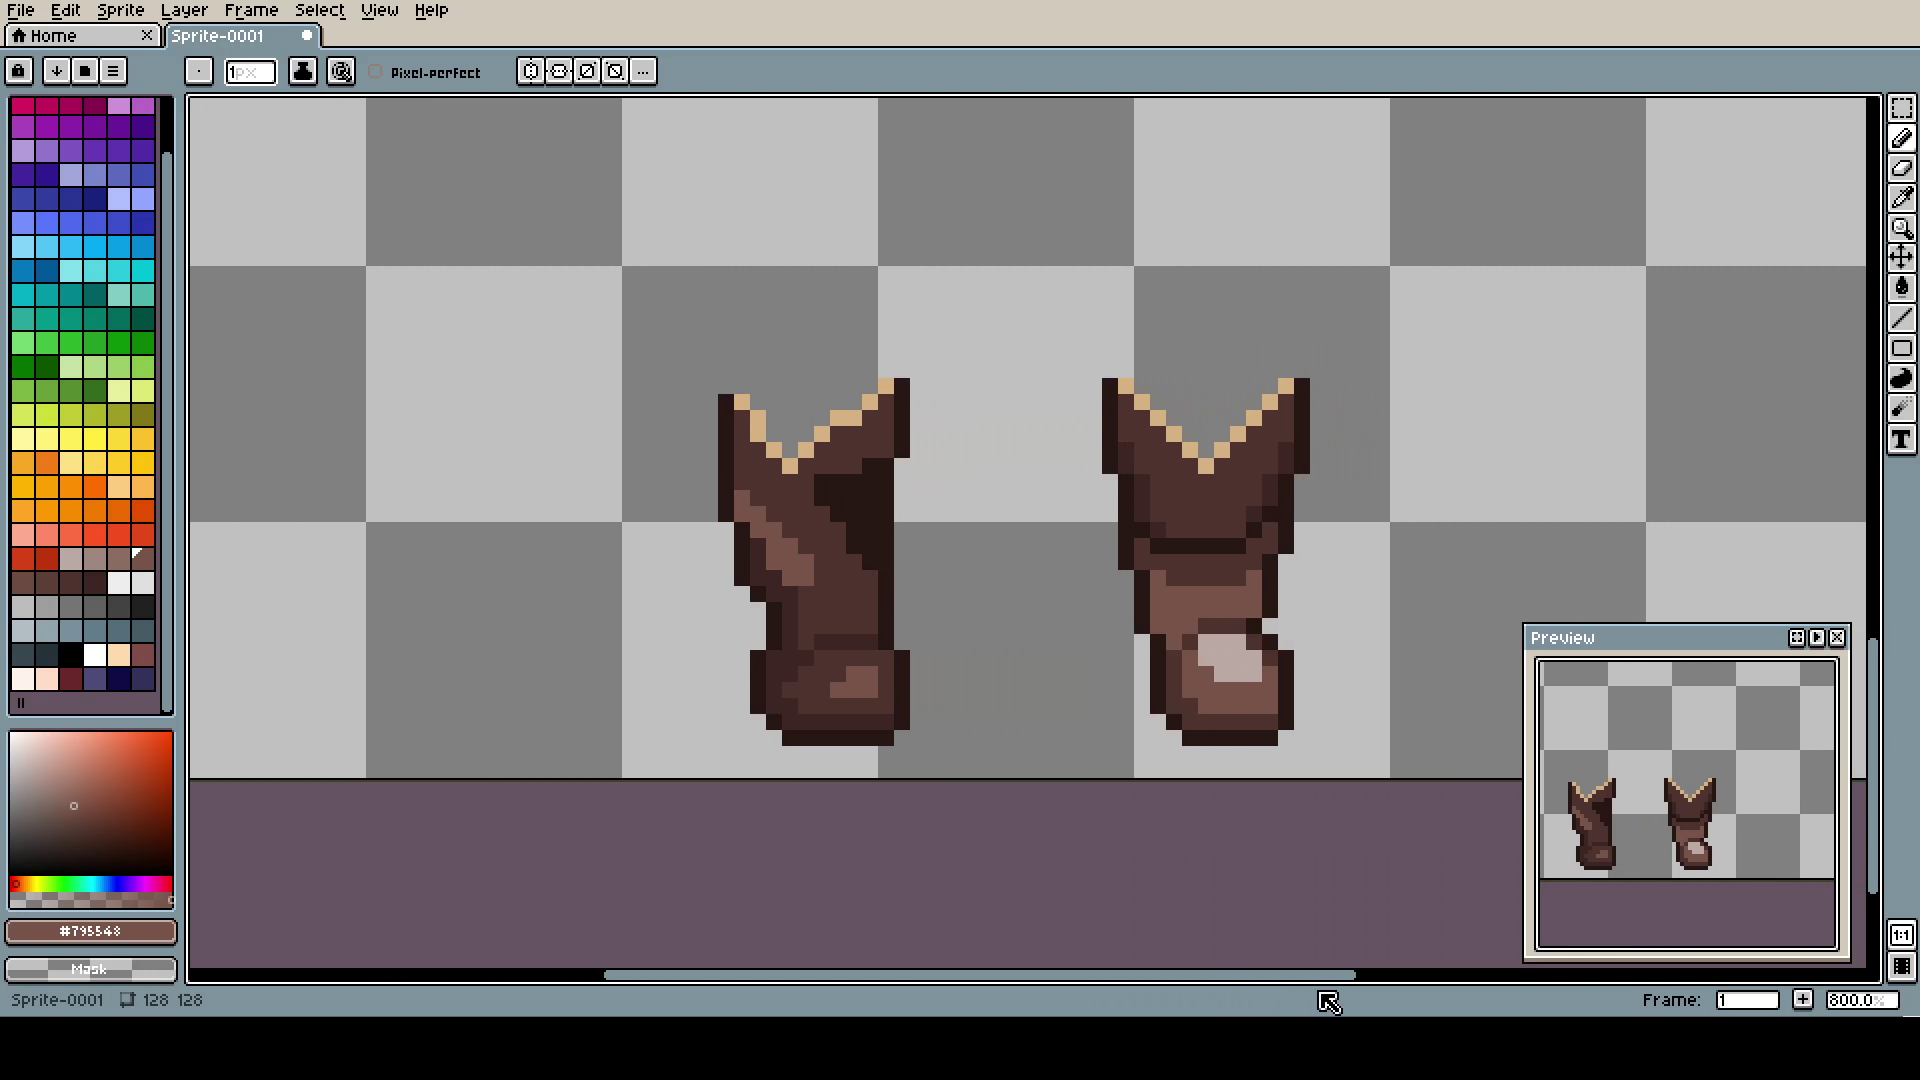Activate the Zoom magnifier tool
The width and height of the screenshot is (1920, 1080).
pyautogui.click(x=1901, y=228)
